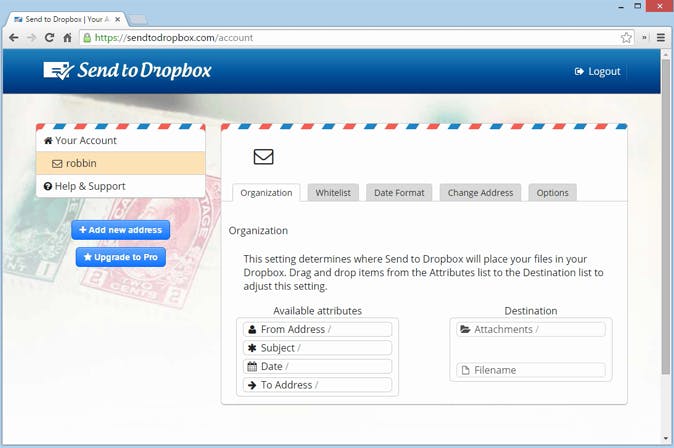Select the From Address attribute

[x=318, y=329]
